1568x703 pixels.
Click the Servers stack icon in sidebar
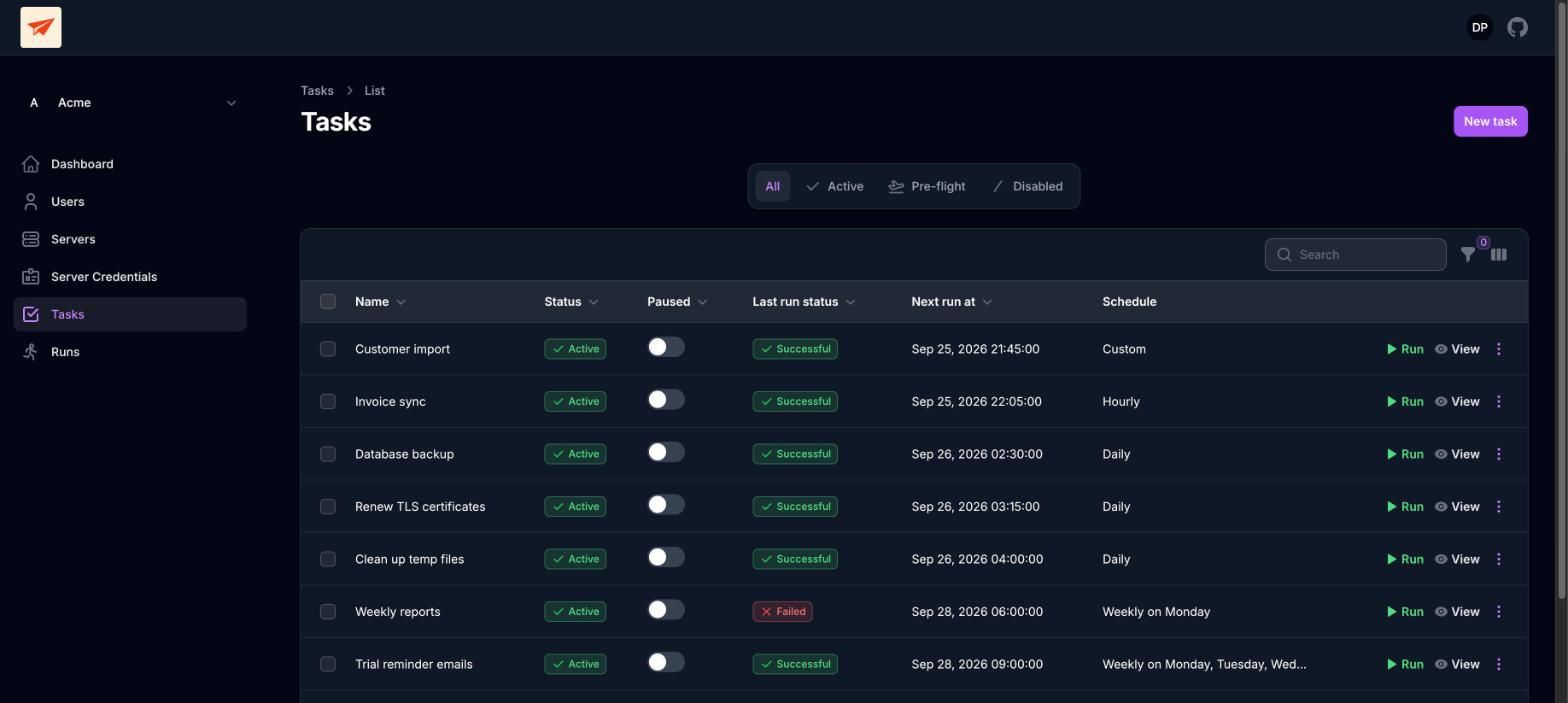(31, 239)
